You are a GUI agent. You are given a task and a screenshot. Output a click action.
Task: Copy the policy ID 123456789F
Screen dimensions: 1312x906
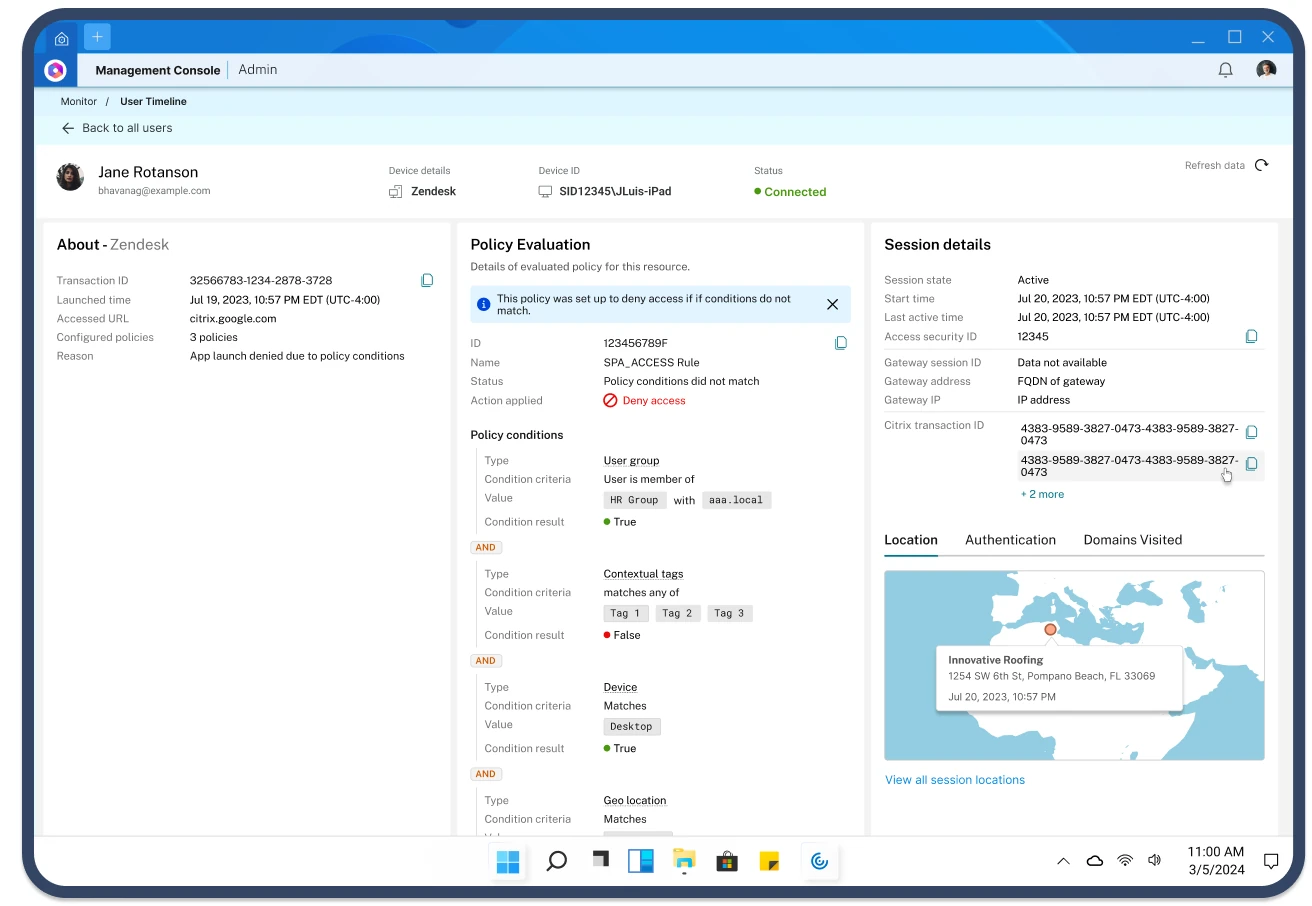841,343
